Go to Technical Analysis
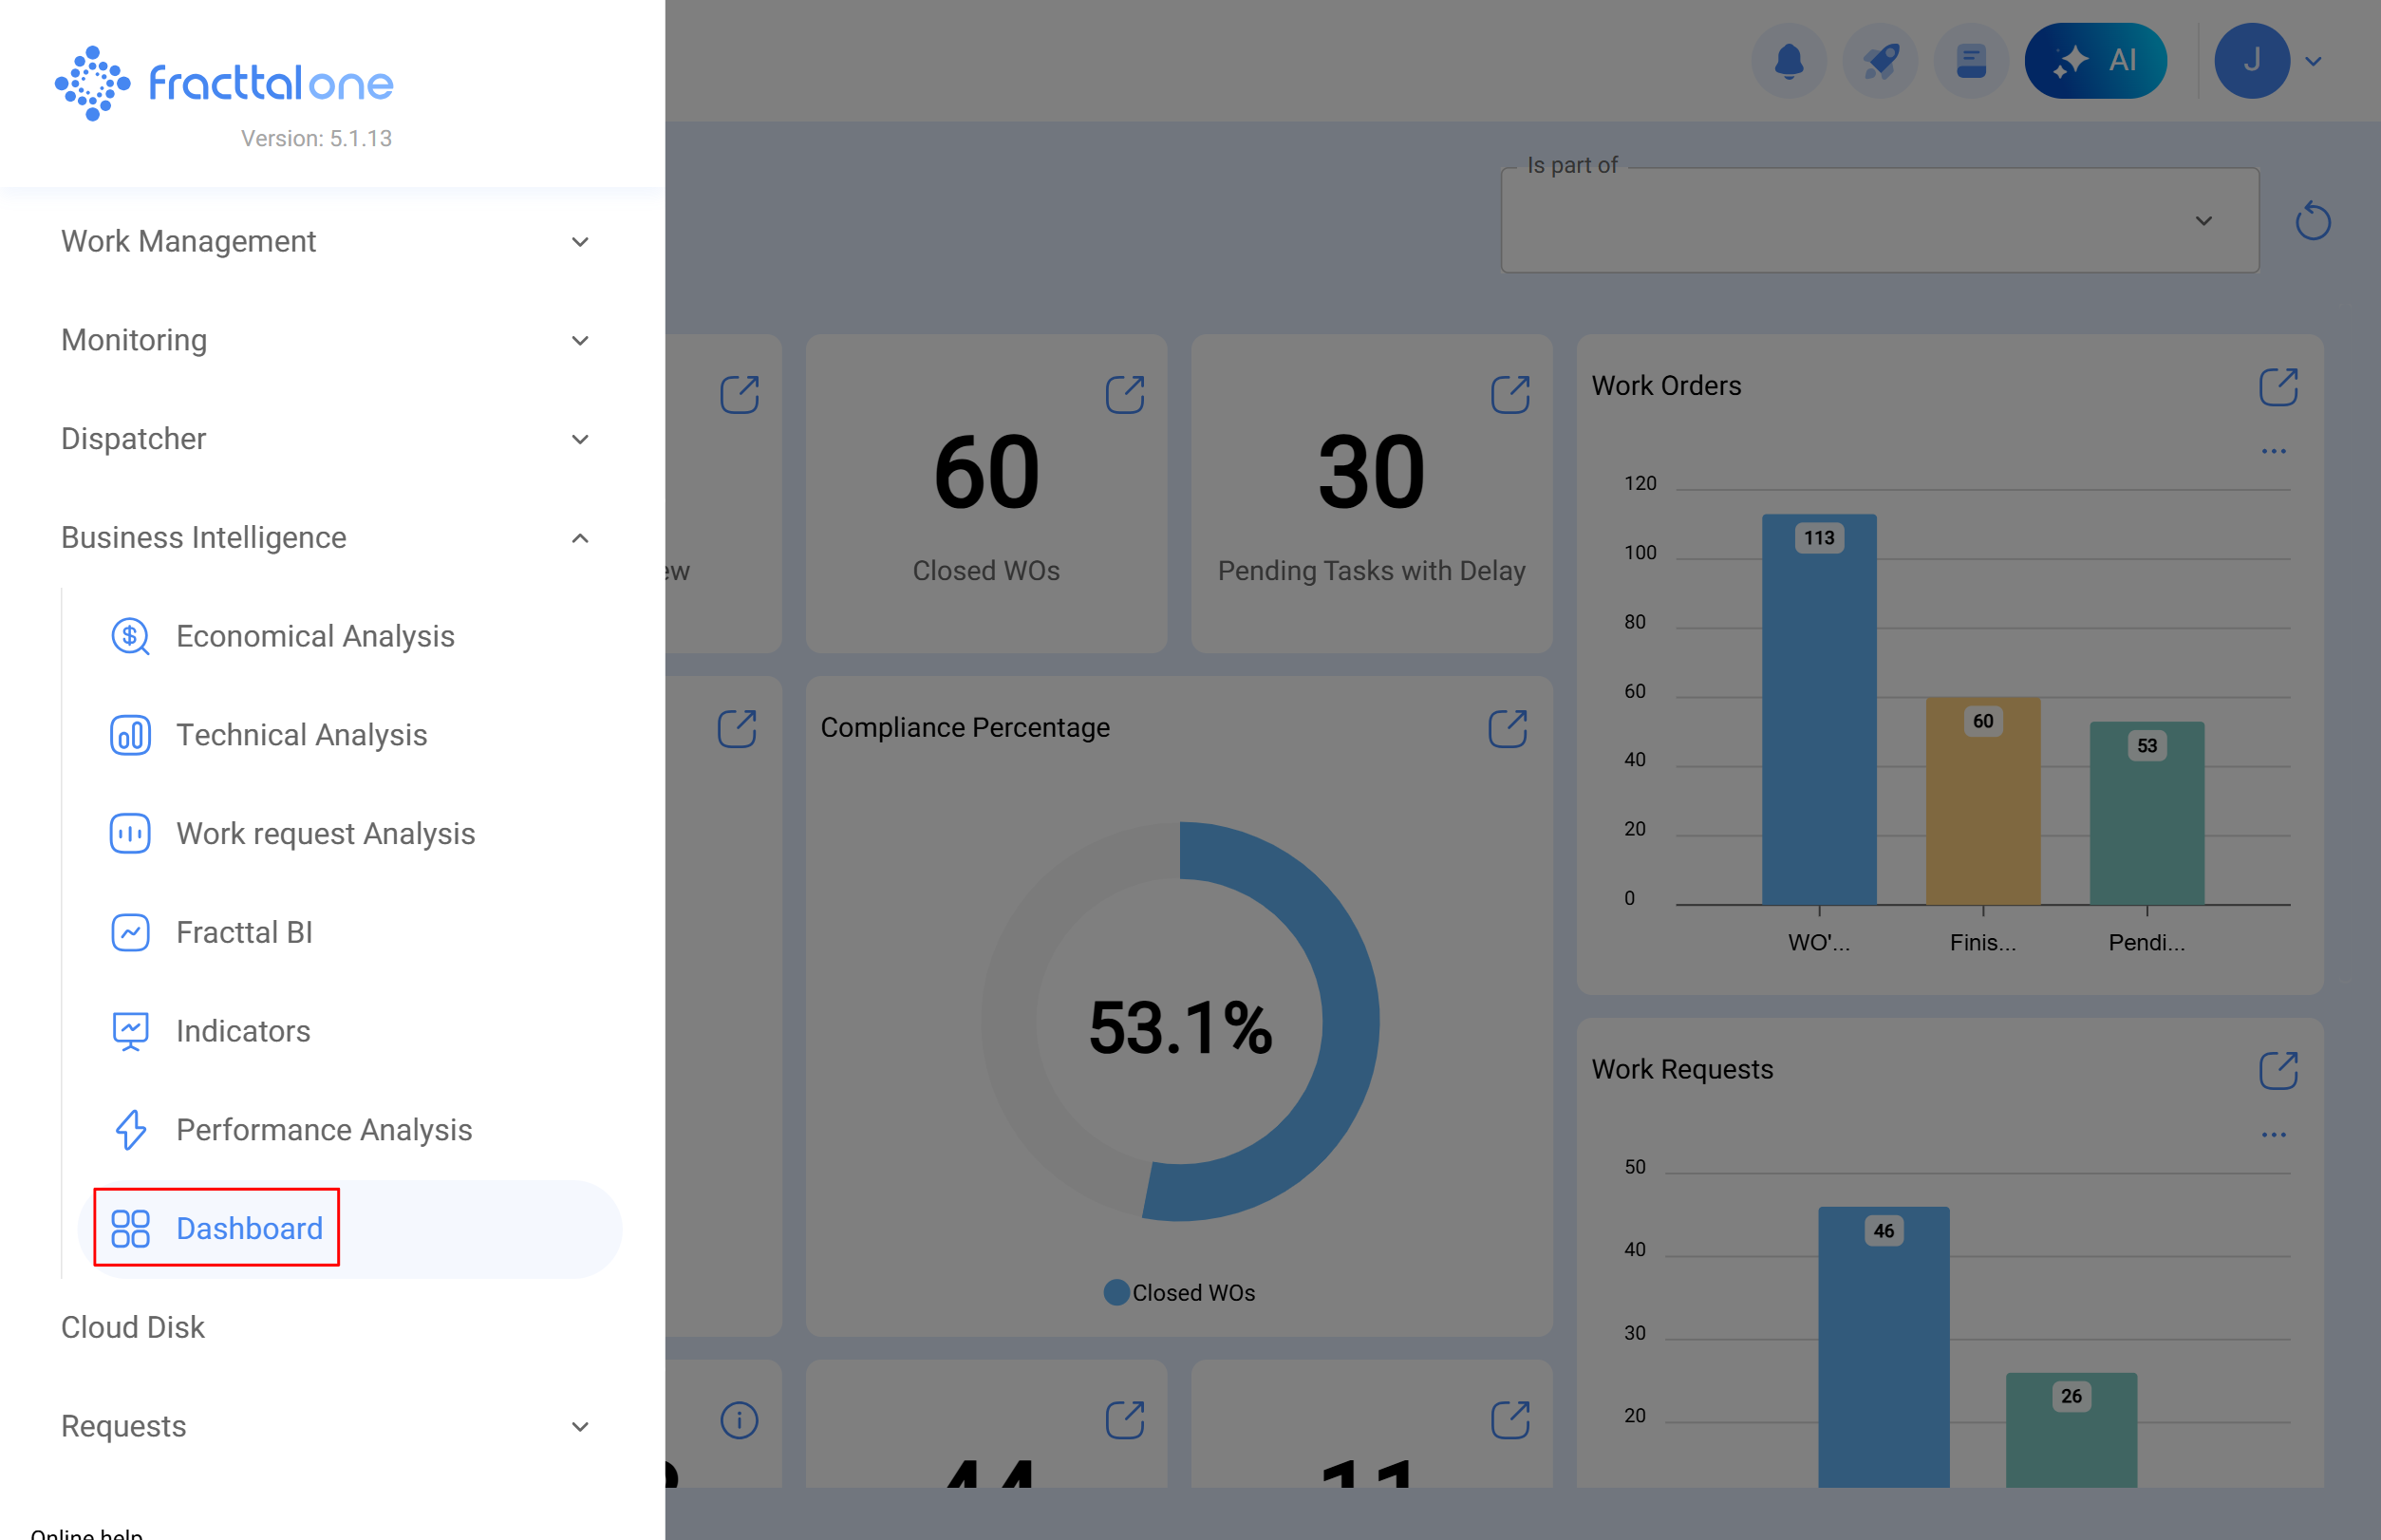The height and width of the screenshot is (1540, 2381). click(x=301, y=735)
